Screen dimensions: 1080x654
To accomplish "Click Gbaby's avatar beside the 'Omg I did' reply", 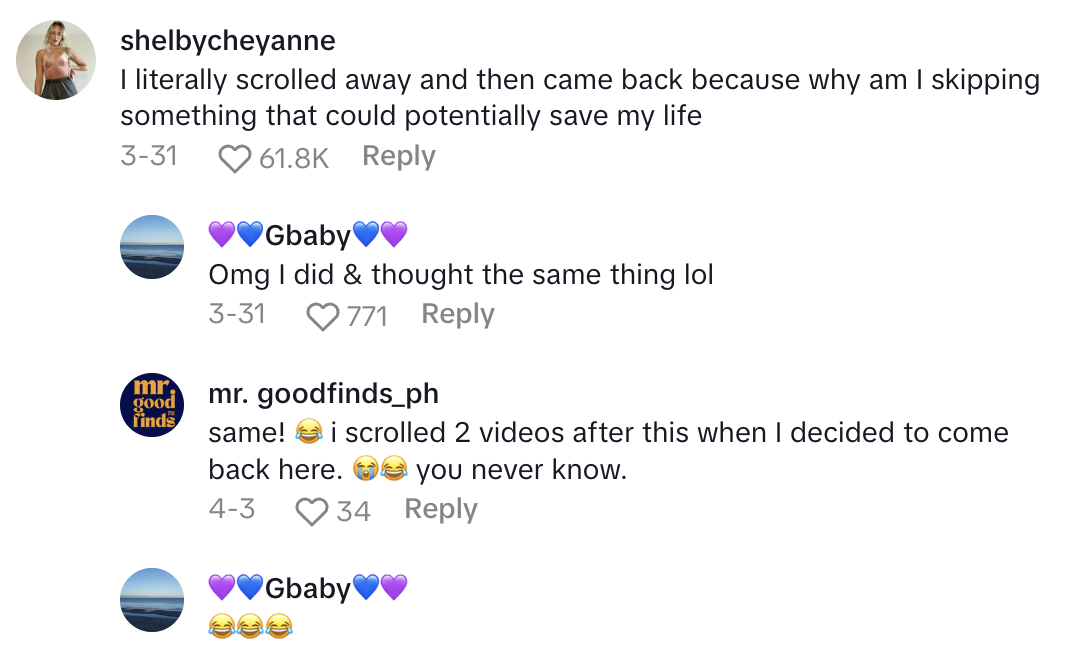I will click(x=152, y=247).
